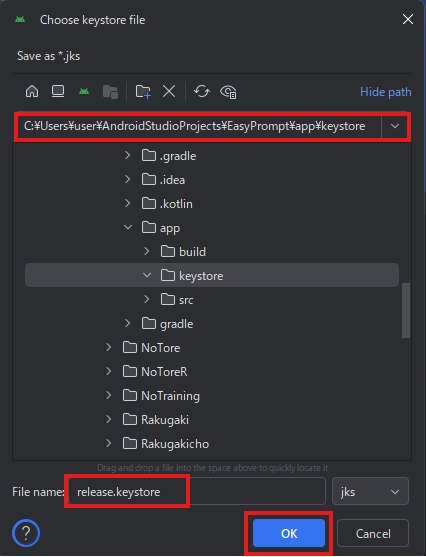Close the Choose keystore file dialog
The image size is (426, 557).
pyautogui.click(x=408, y=19)
